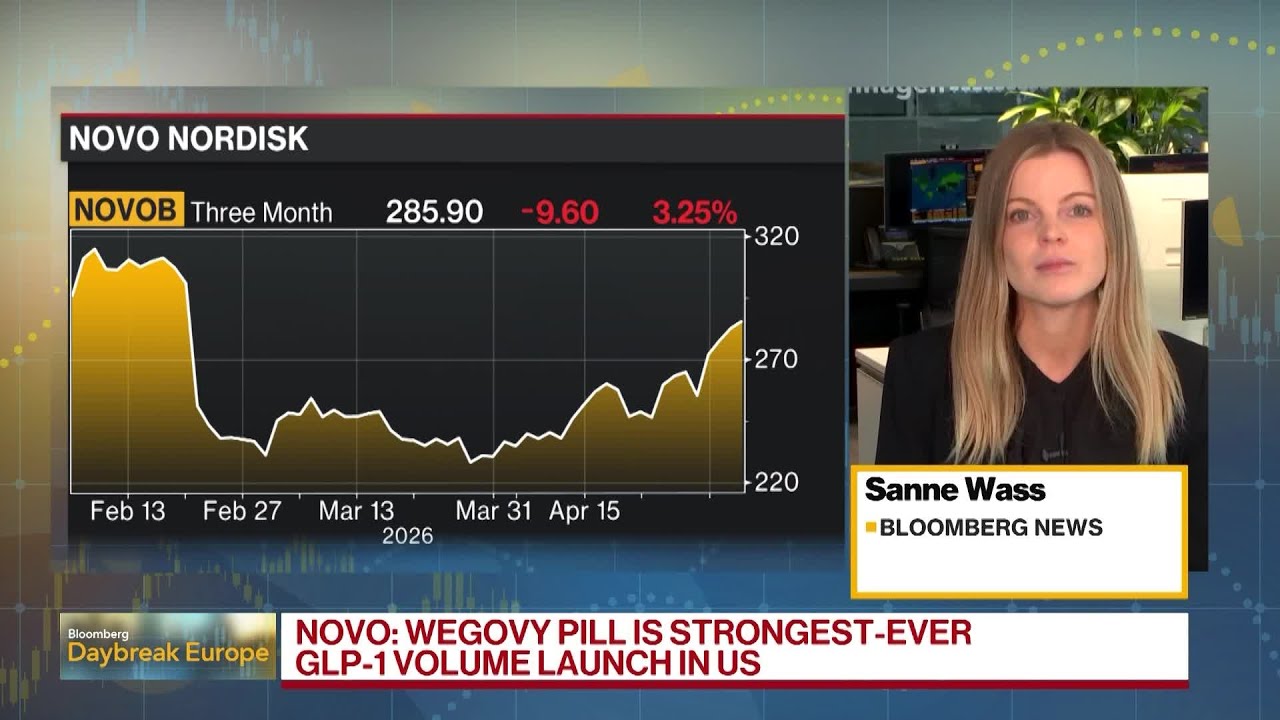Click the Sanne Wass name caption
The image size is (1280, 720).
(955, 490)
